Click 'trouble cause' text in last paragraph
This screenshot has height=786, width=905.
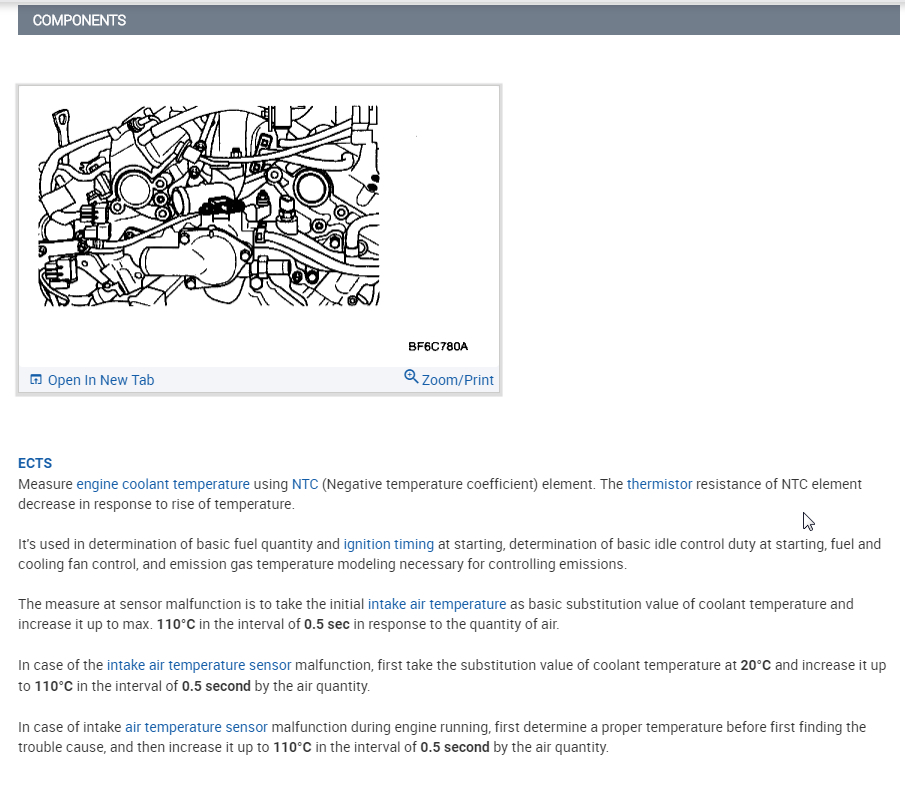[x=60, y=747]
